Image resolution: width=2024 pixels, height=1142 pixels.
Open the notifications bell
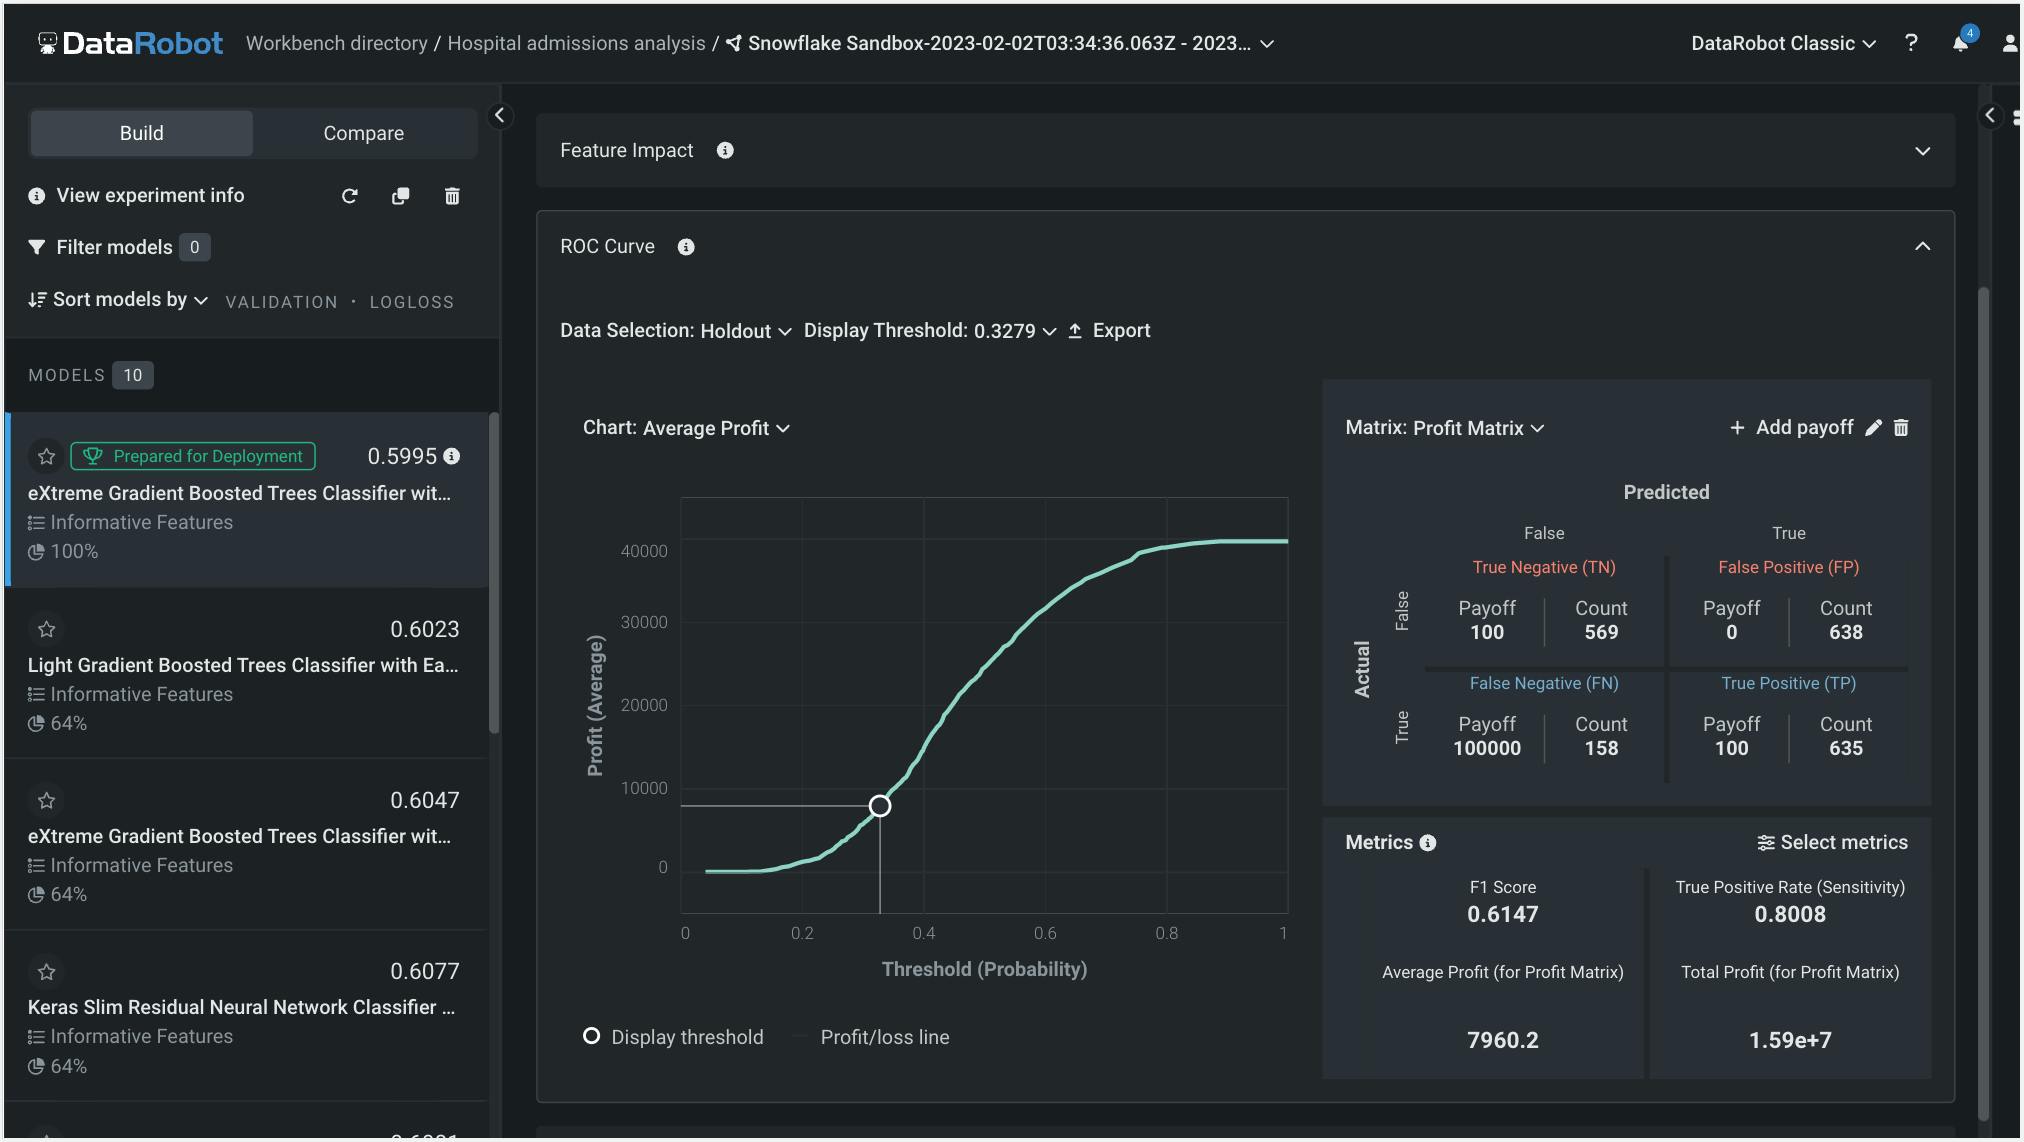(1960, 43)
